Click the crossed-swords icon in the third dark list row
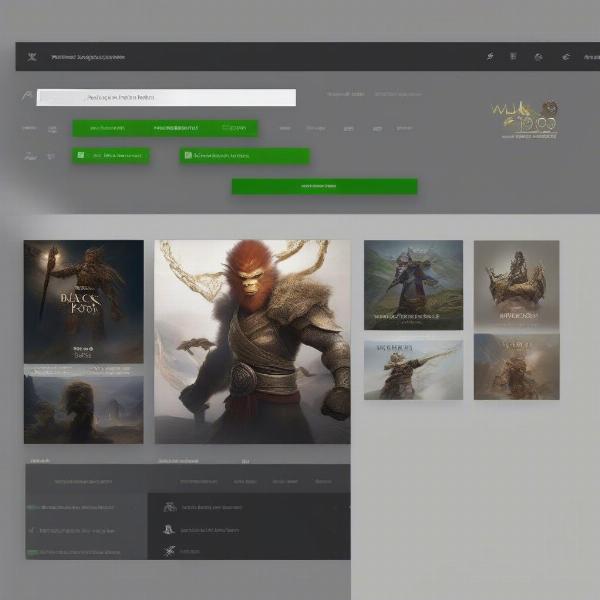600x600 pixels. click(170, 551)
